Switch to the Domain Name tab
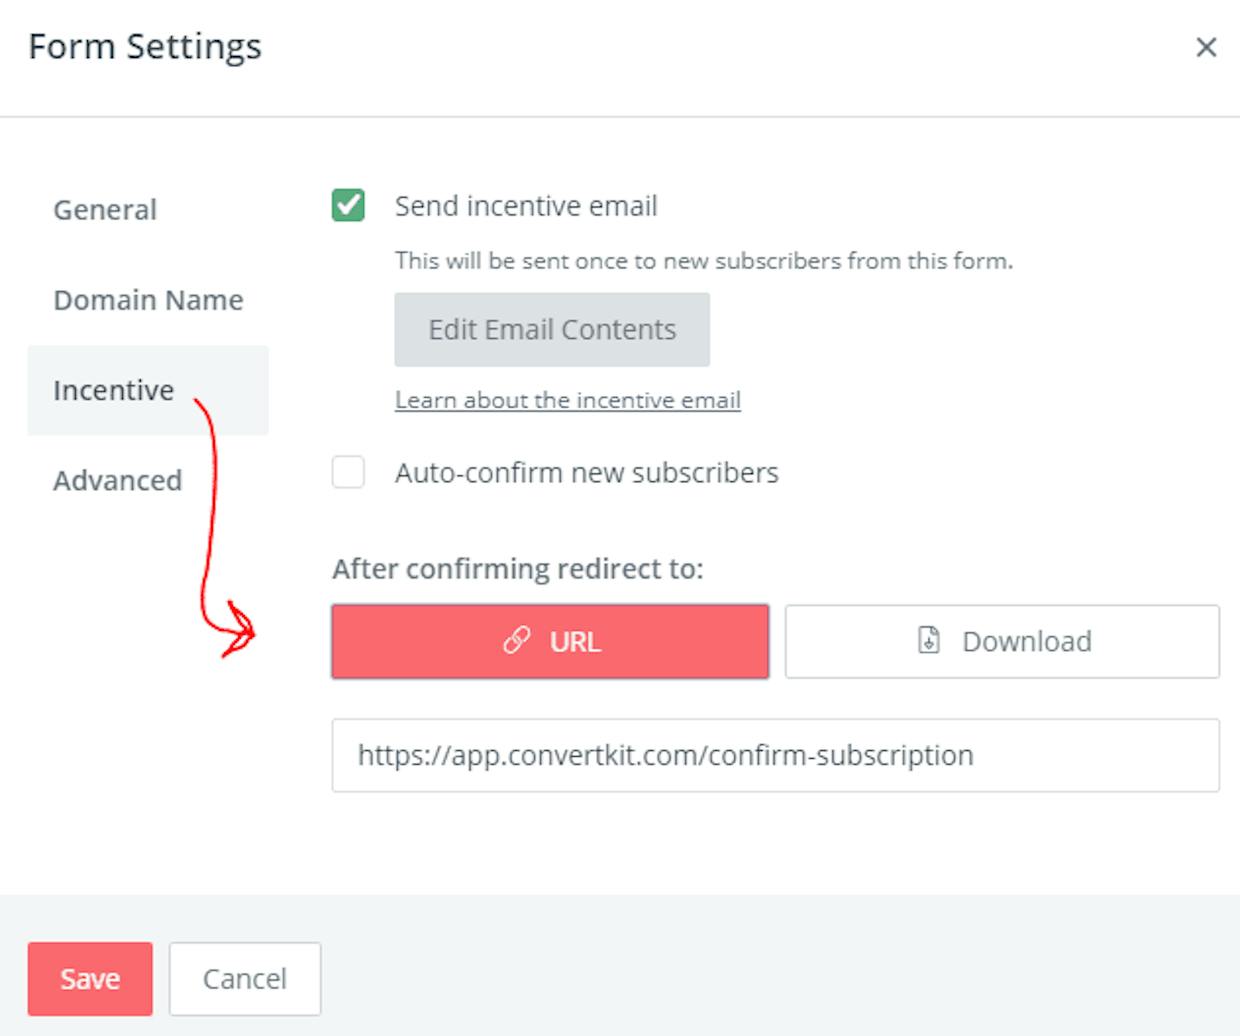 148,300
